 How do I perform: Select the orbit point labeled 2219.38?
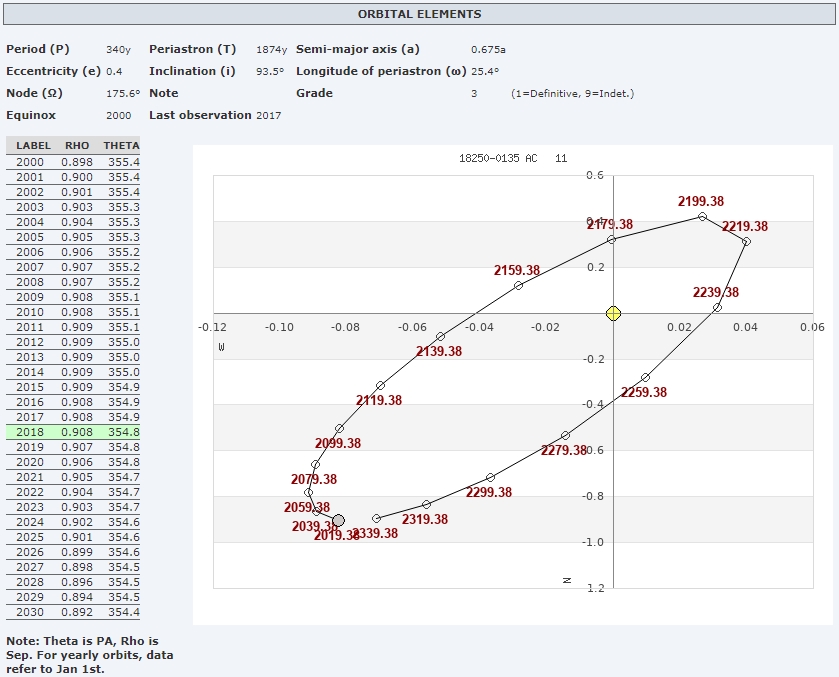point(746,241)
